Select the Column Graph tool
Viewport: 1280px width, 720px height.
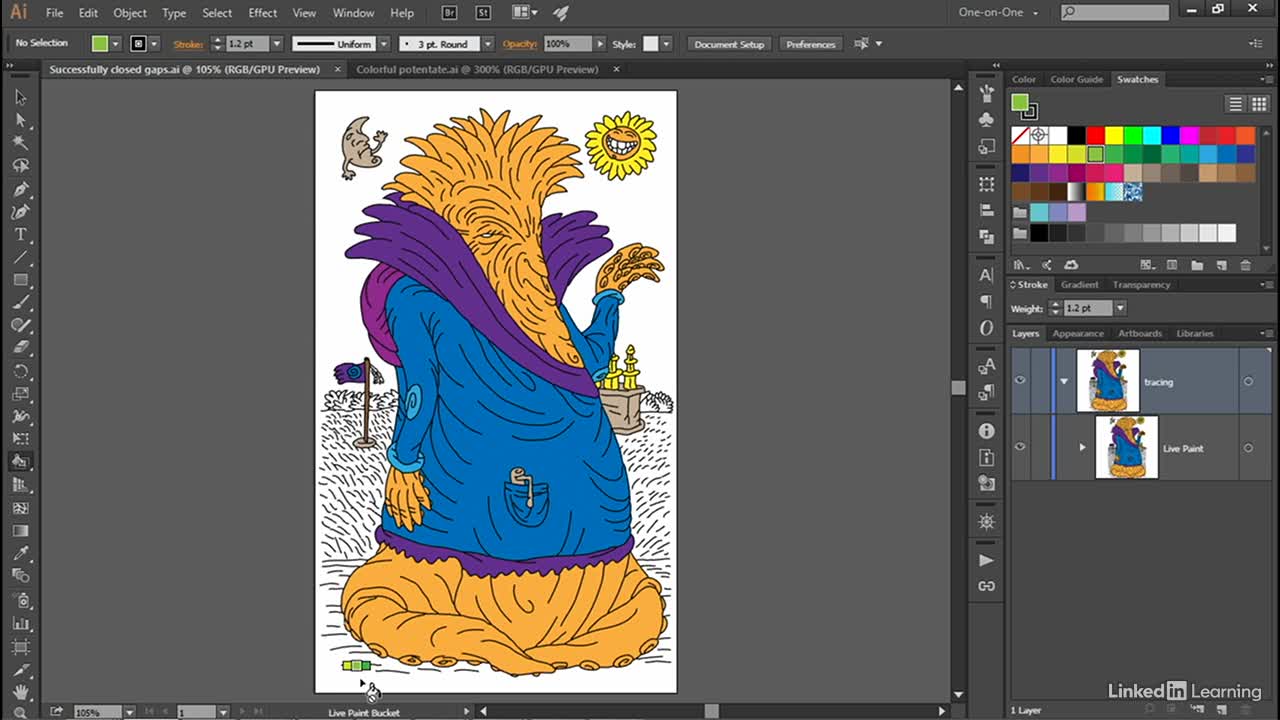(x=20, y=623)
